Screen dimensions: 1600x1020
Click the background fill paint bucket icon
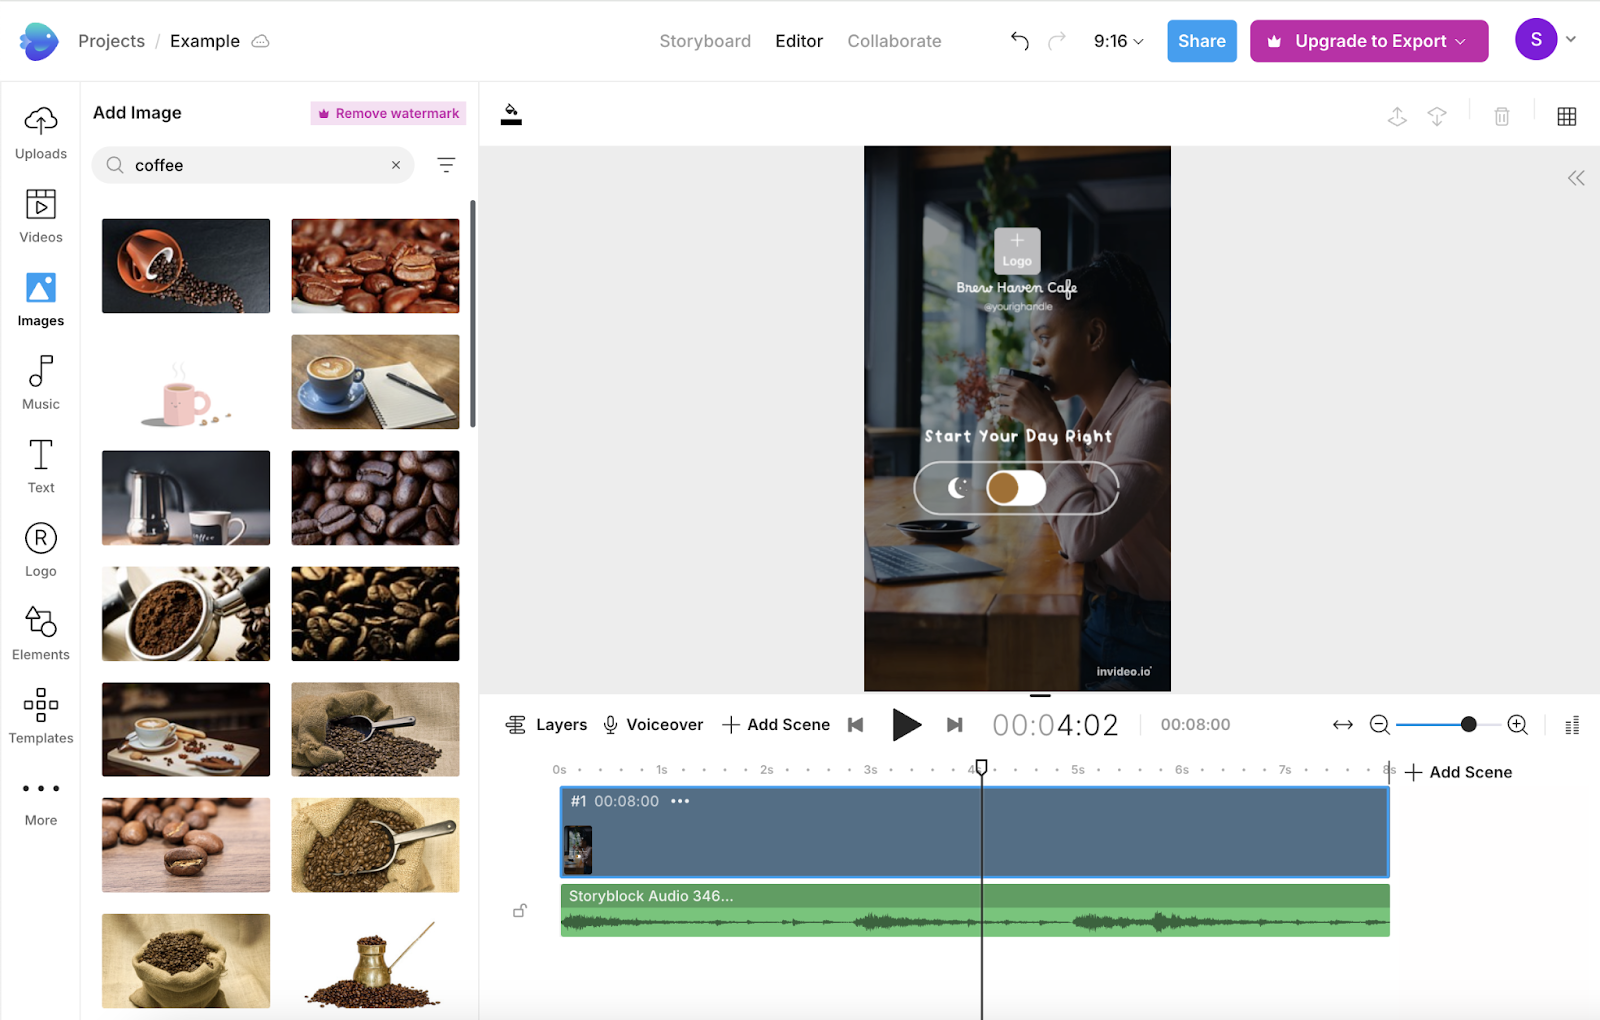511,114
